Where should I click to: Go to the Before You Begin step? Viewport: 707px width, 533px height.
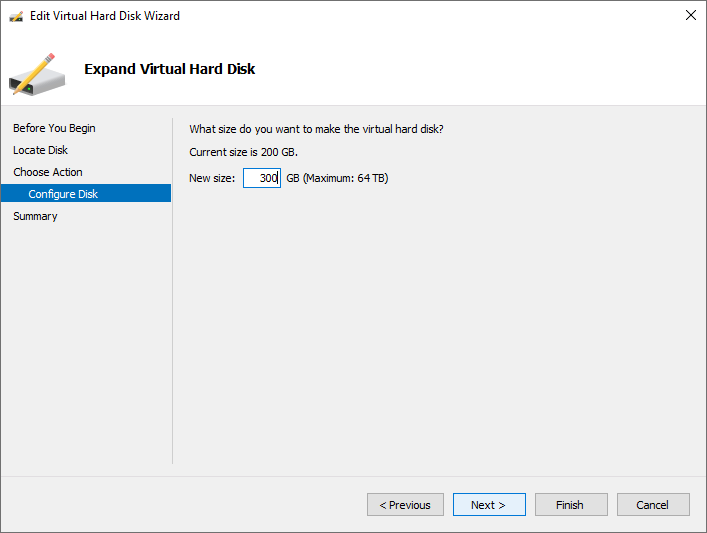pos(54,128)
